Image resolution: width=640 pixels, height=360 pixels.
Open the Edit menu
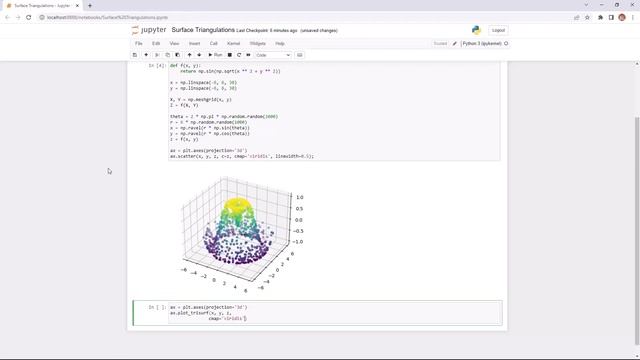[156, 44]
